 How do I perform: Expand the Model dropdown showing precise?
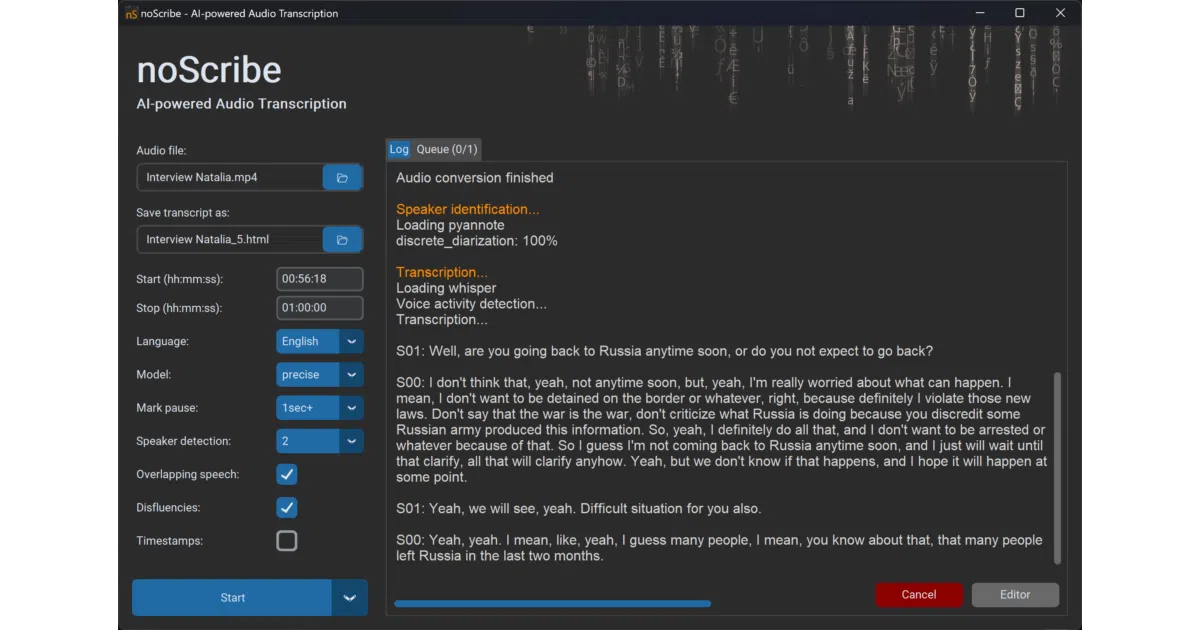click(320, 375)
